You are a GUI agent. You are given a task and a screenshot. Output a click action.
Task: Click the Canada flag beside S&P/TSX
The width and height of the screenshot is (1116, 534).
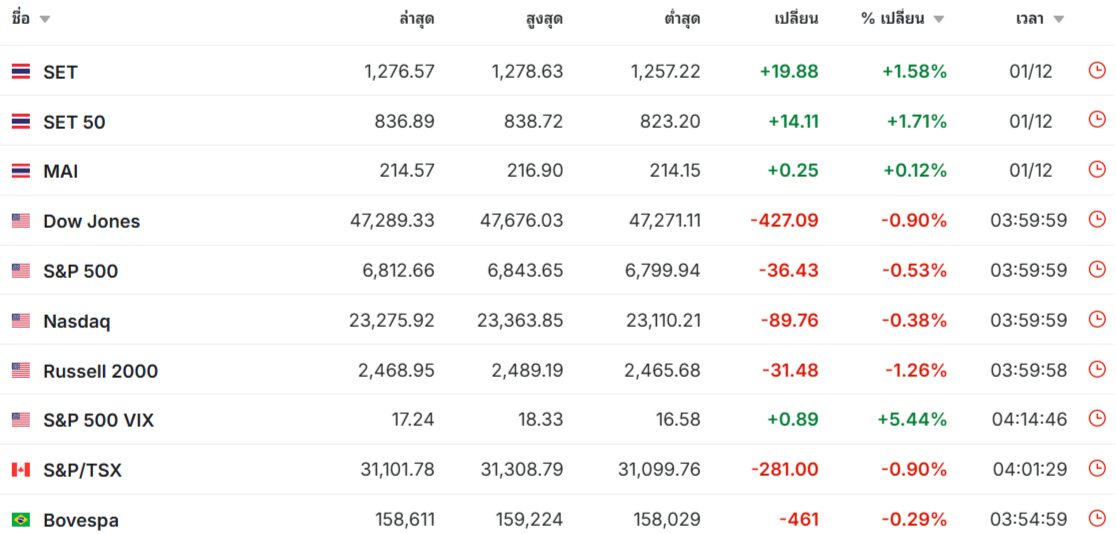click(21, 470)
